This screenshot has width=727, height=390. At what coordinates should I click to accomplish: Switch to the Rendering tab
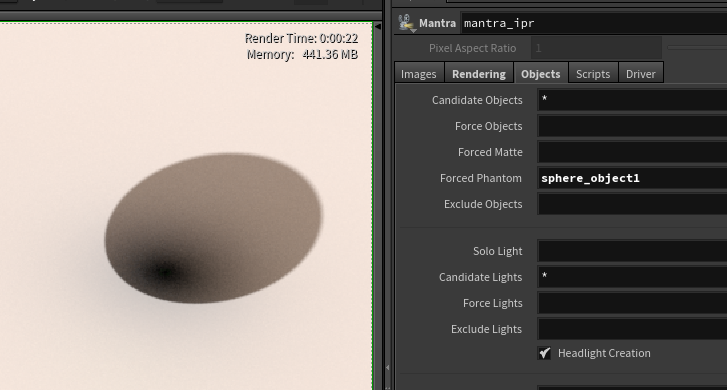pos(479,74)
